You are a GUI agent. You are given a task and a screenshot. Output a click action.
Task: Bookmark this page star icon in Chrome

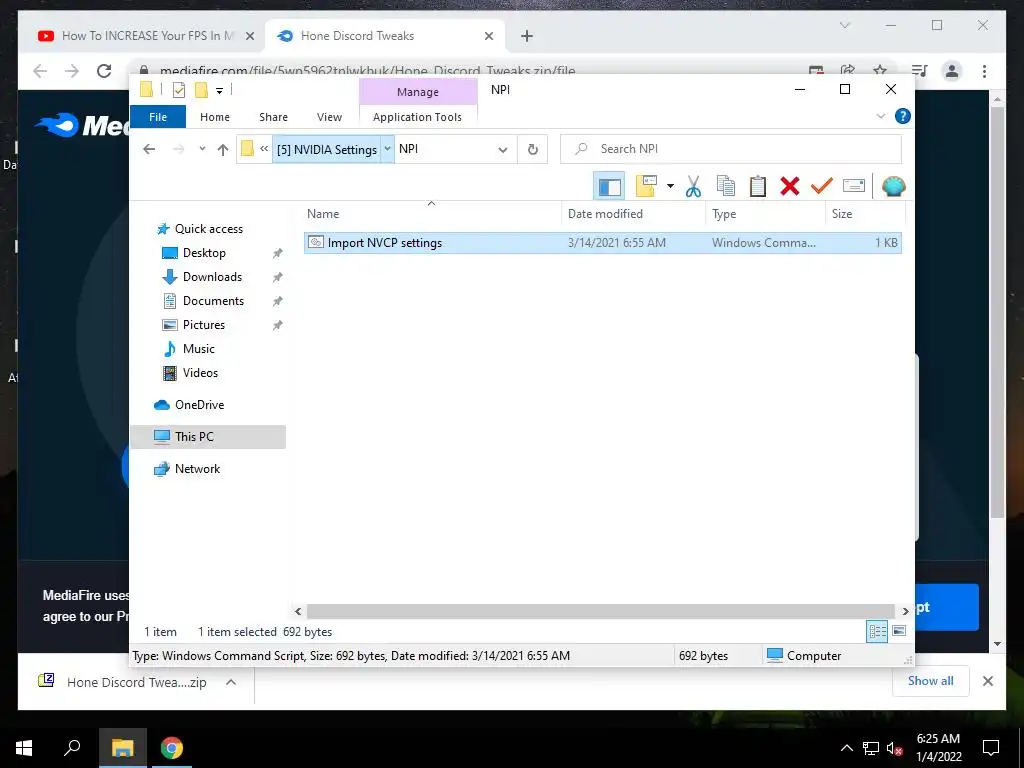(880, 70)
